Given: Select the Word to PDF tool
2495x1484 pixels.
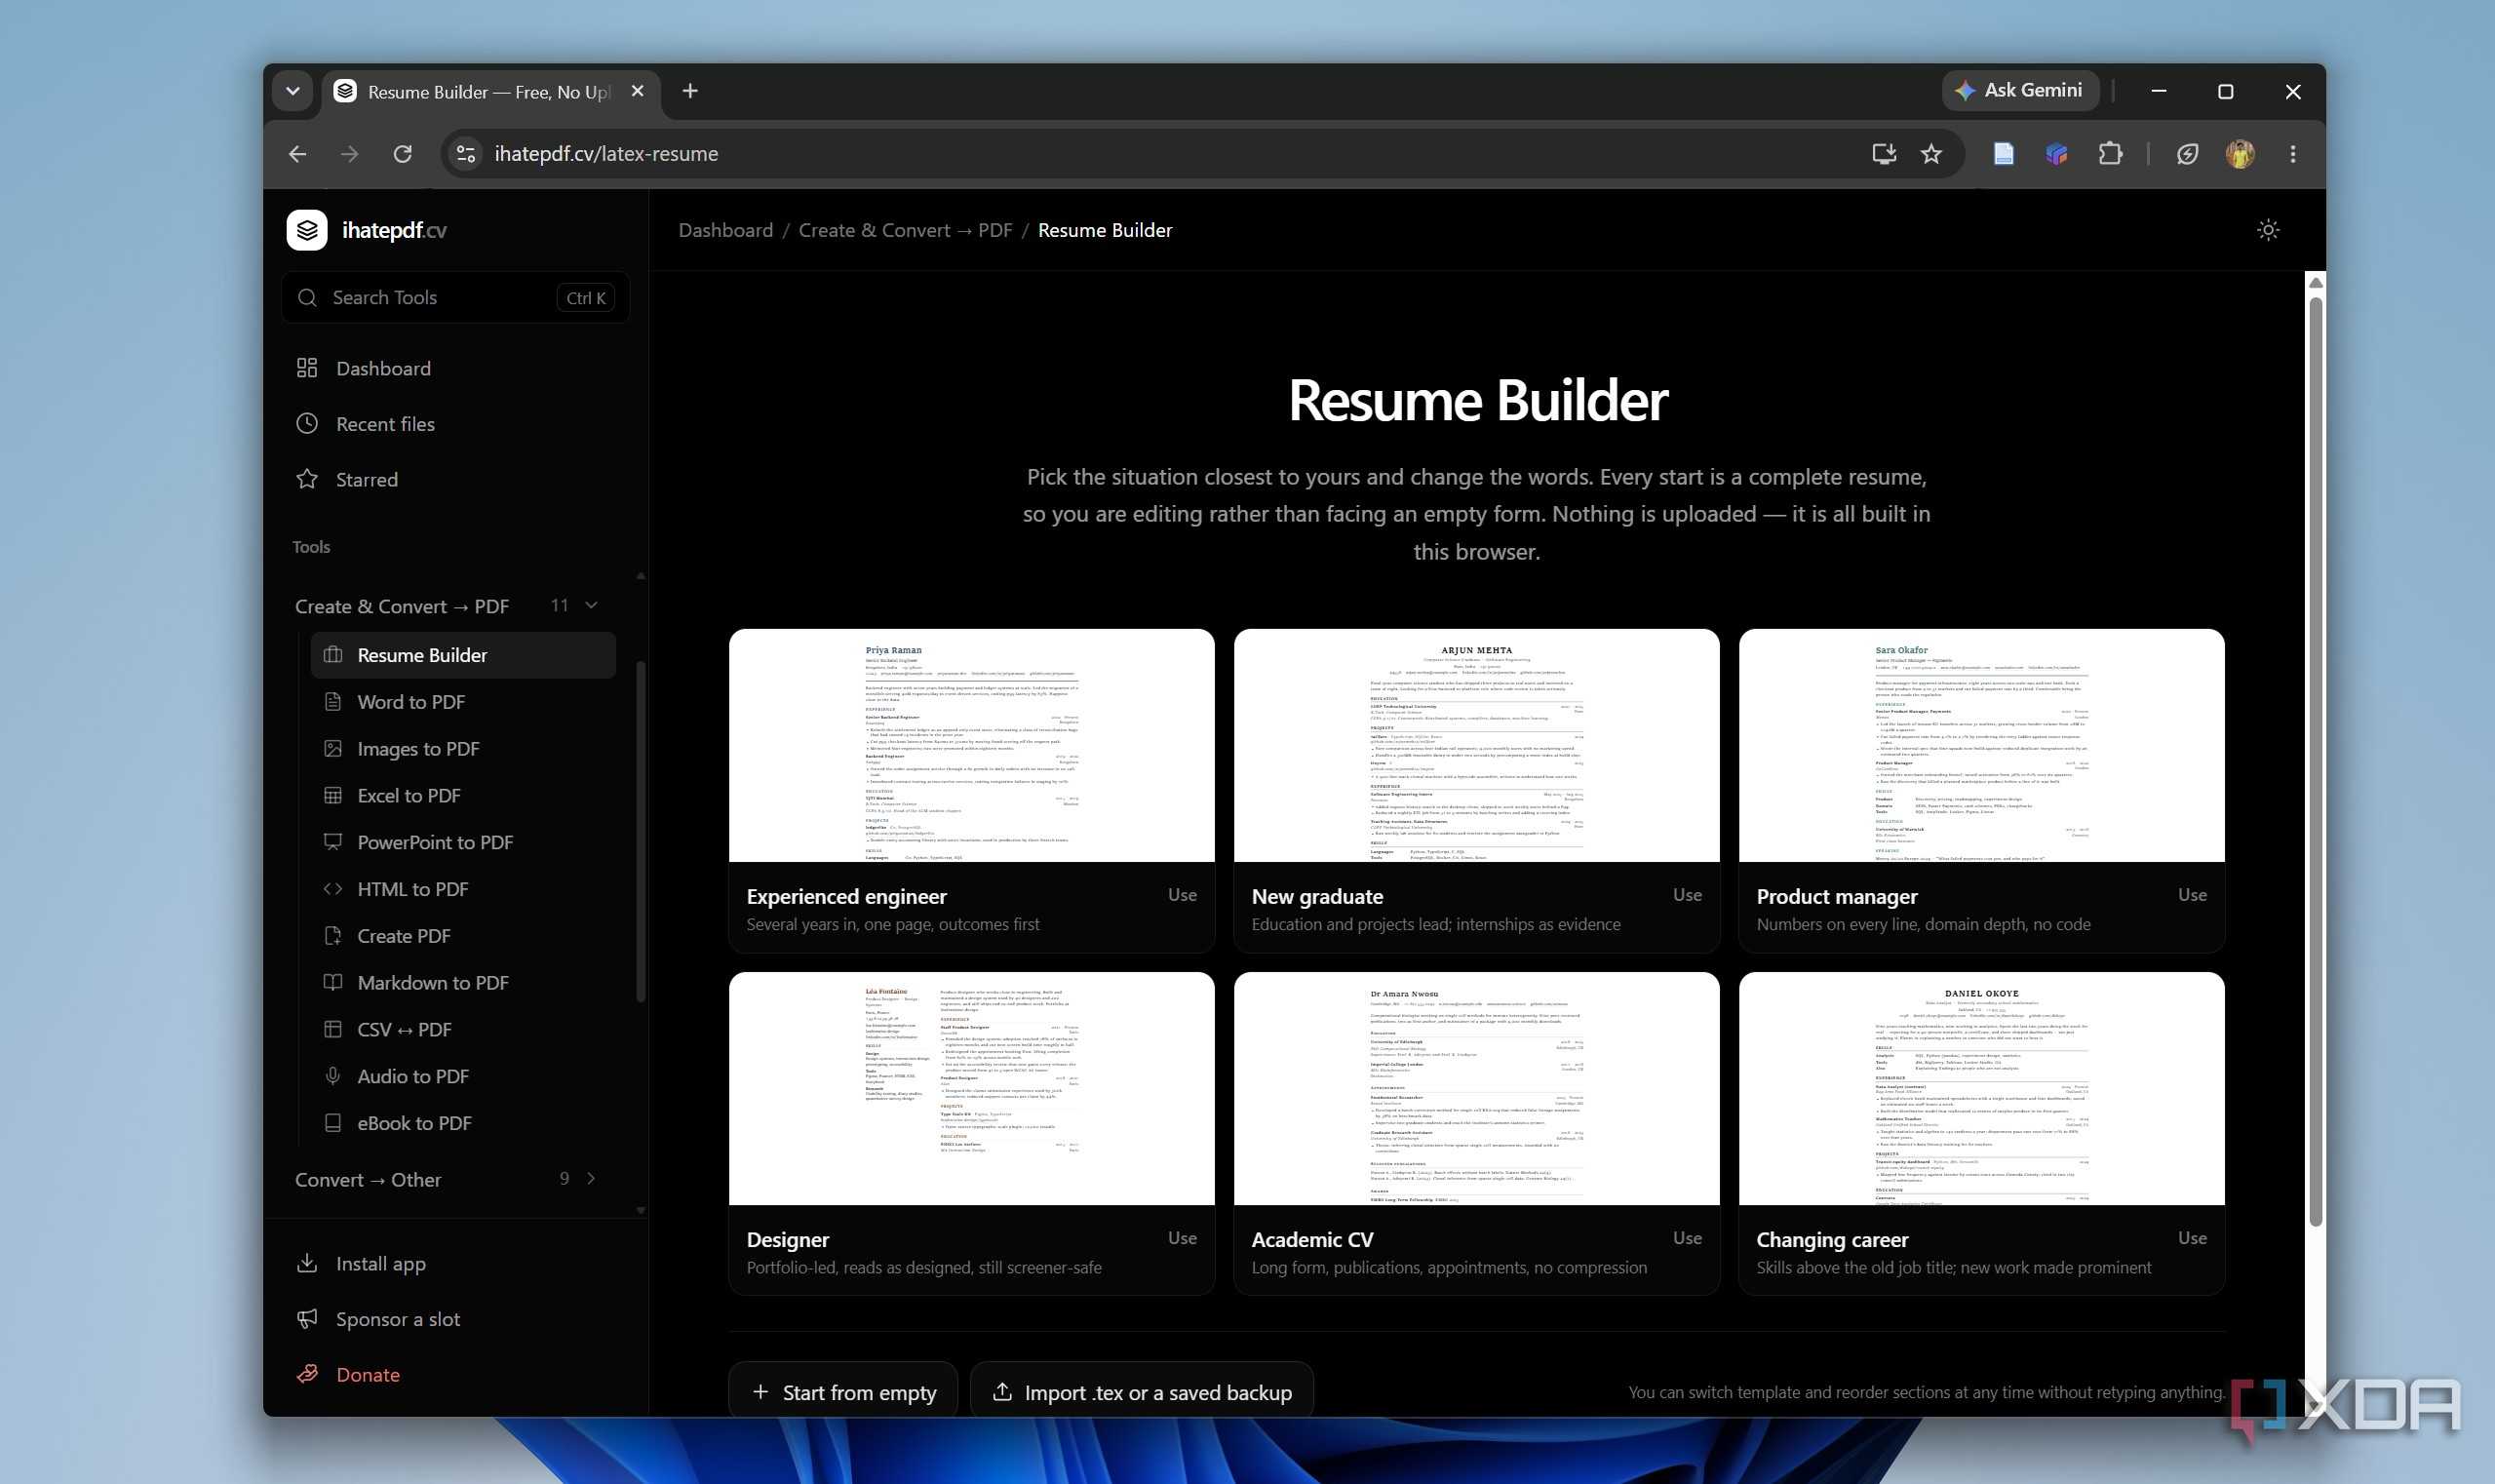Looking at the screenshot, I should pyautogui.click(x=463, y=702).
